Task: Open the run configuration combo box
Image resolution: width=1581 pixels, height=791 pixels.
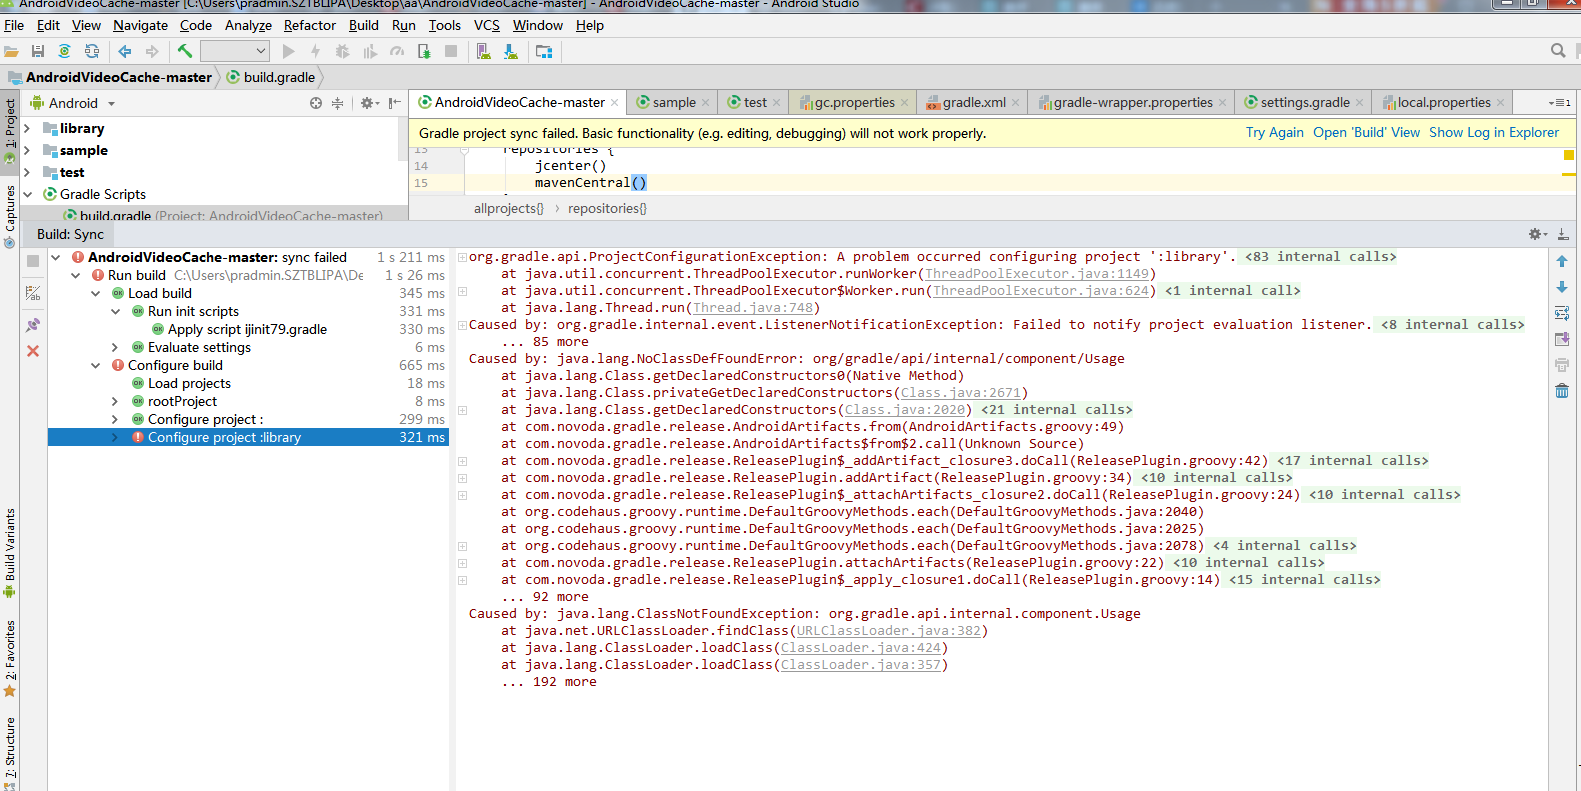Action: [x=235, y=51]
